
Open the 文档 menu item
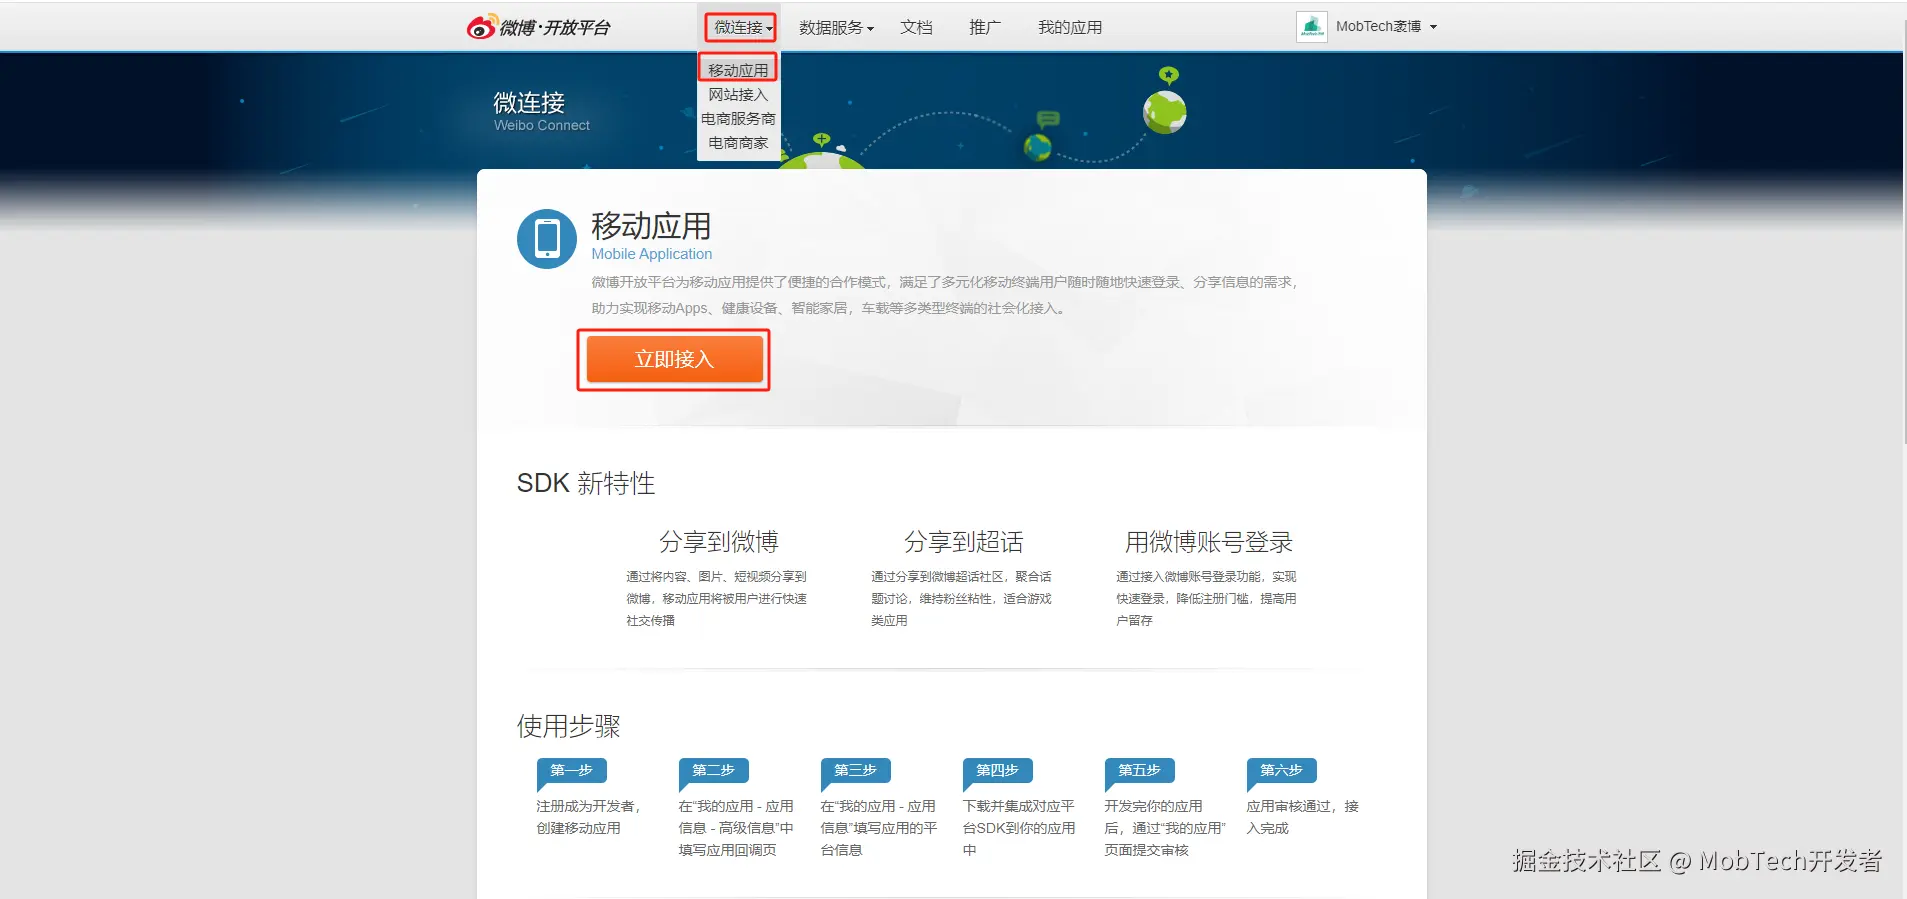point(916,28)
